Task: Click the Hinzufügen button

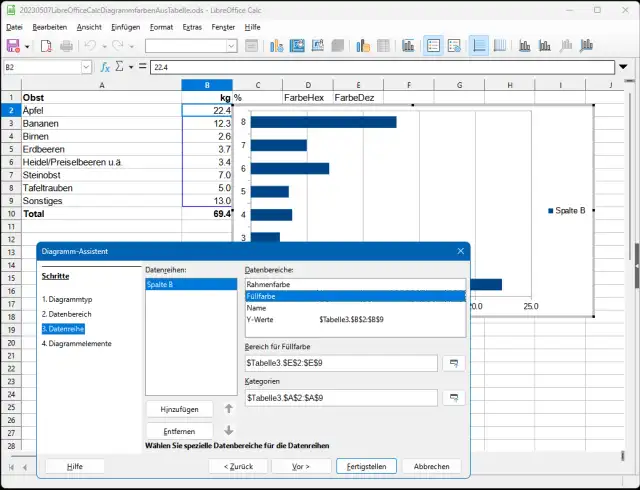Action: tap(180, 409)
